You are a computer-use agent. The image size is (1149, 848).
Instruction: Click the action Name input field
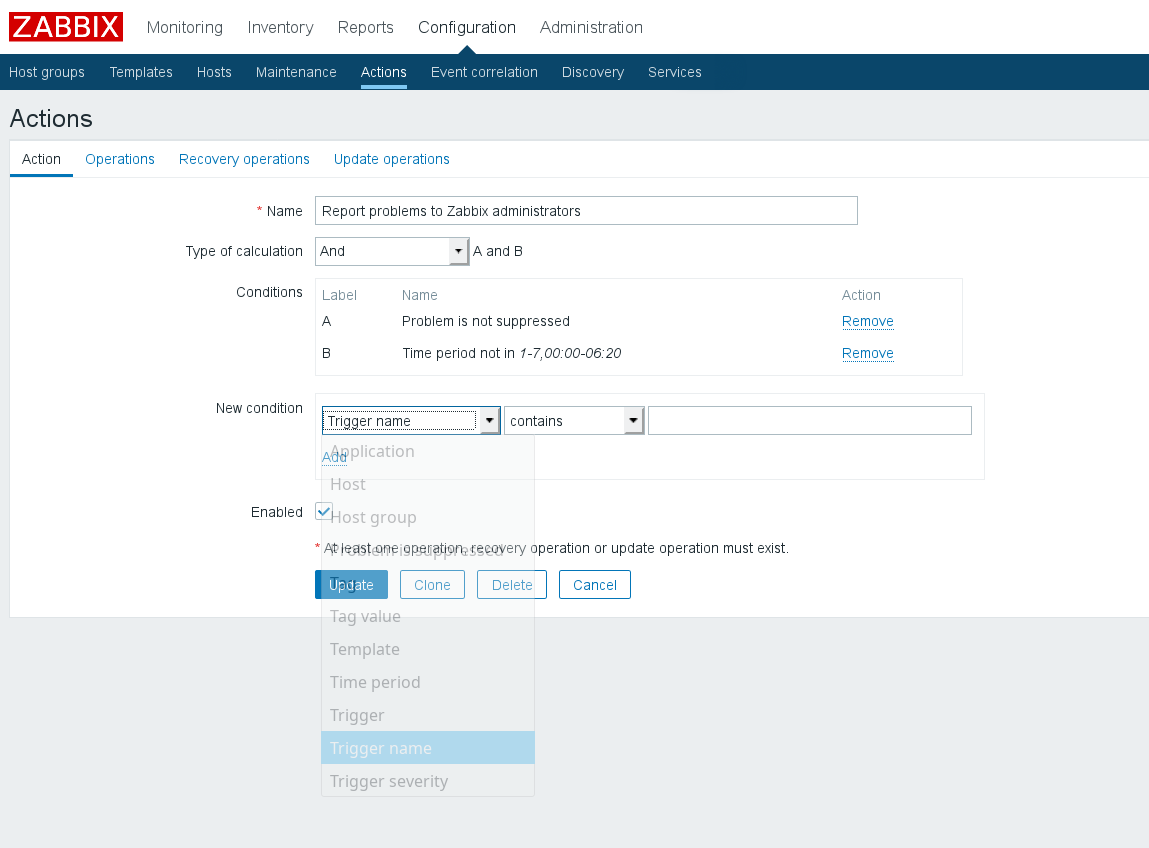586,211
